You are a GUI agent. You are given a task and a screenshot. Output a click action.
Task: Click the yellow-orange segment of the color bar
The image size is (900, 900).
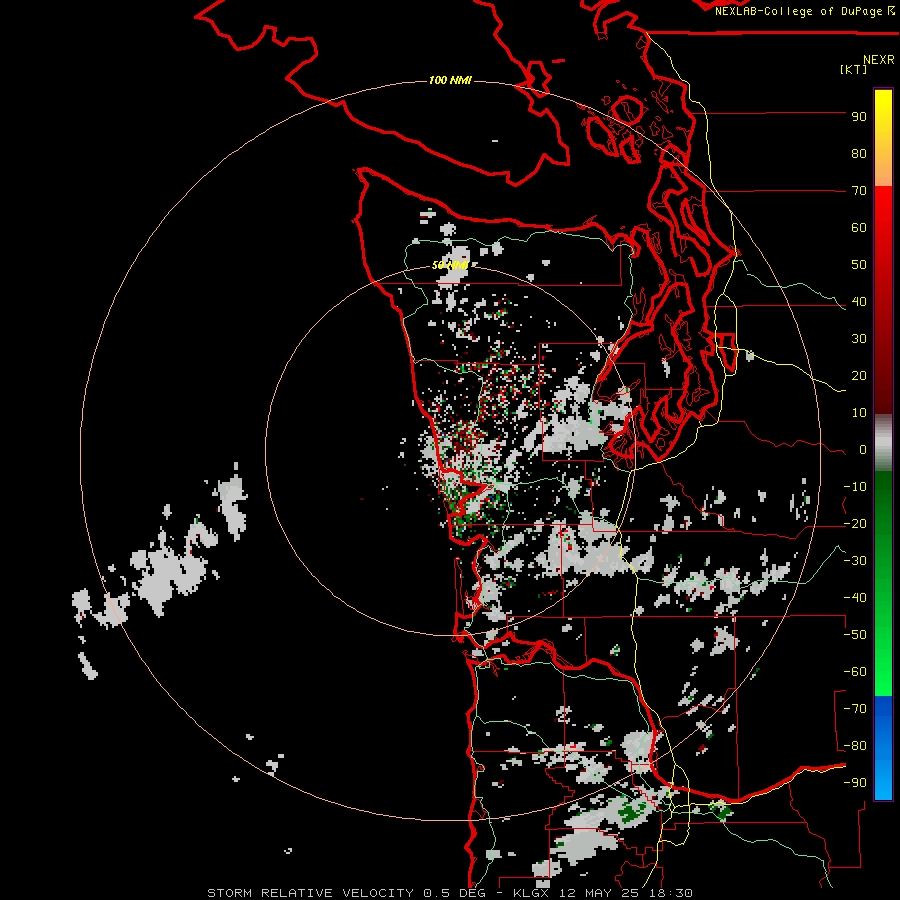pyautogui.click(x=883, y=138)
